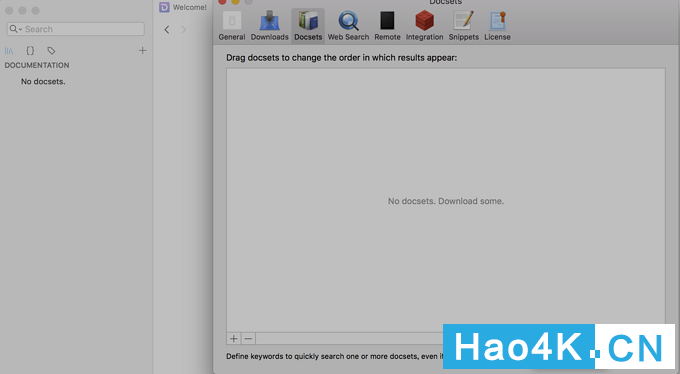
Task: Open the License preferences pane
Action: pos(497,26)
